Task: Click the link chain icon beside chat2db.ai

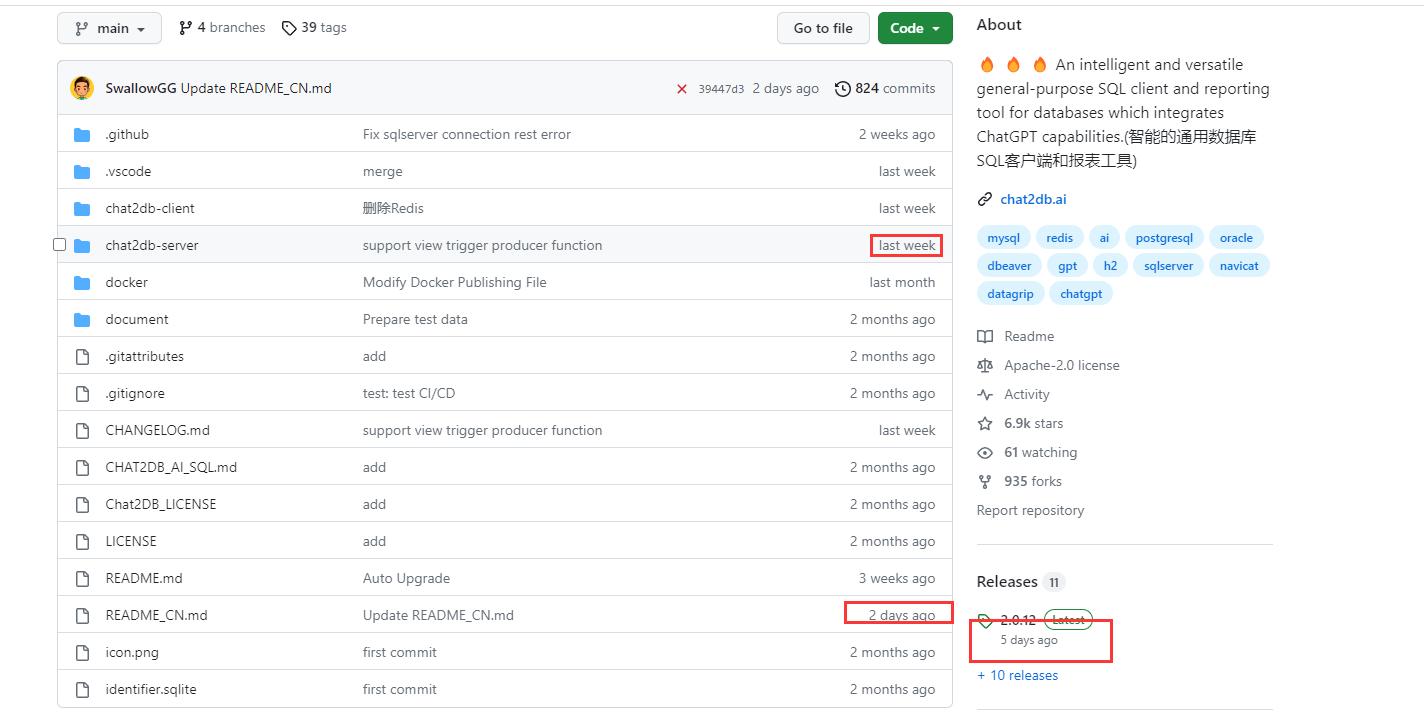Action: [x=985, y=199]
